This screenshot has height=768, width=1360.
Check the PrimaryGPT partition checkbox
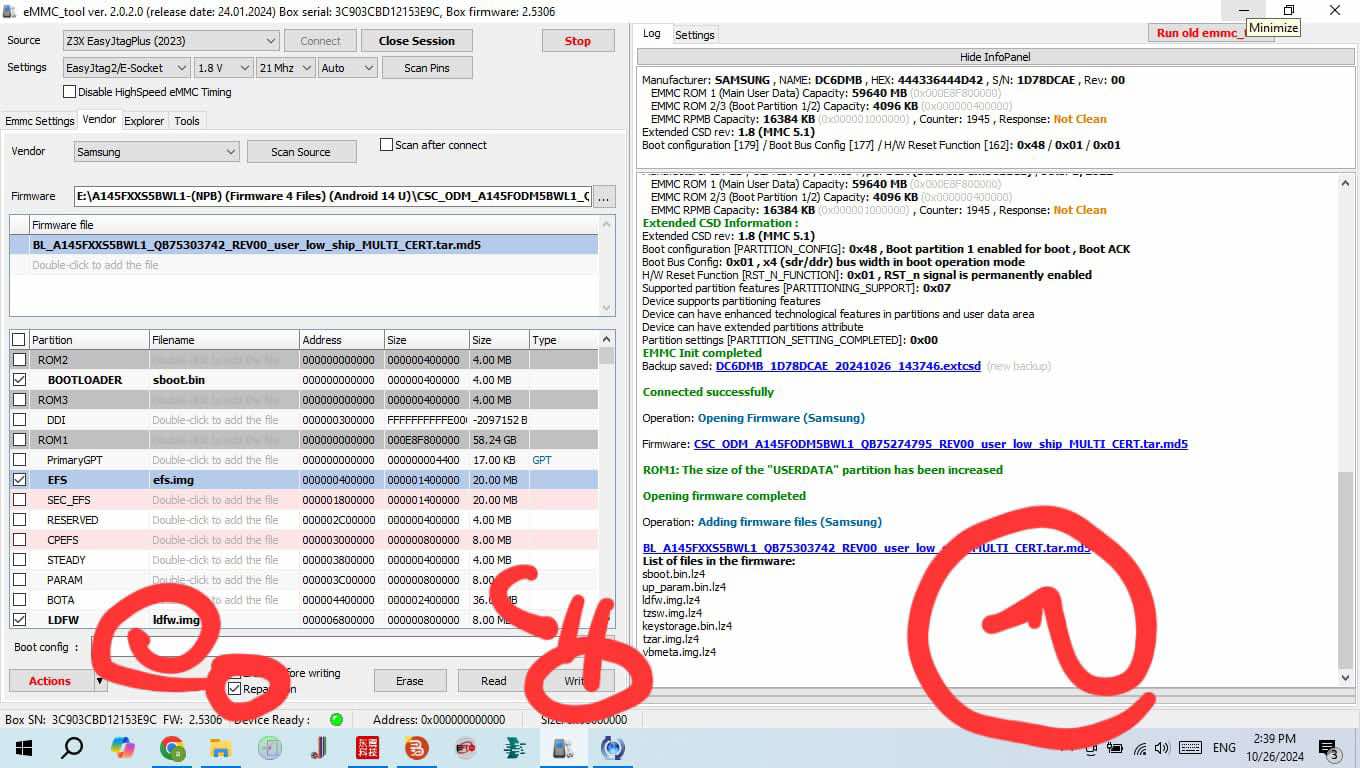(x=19, y=460)
